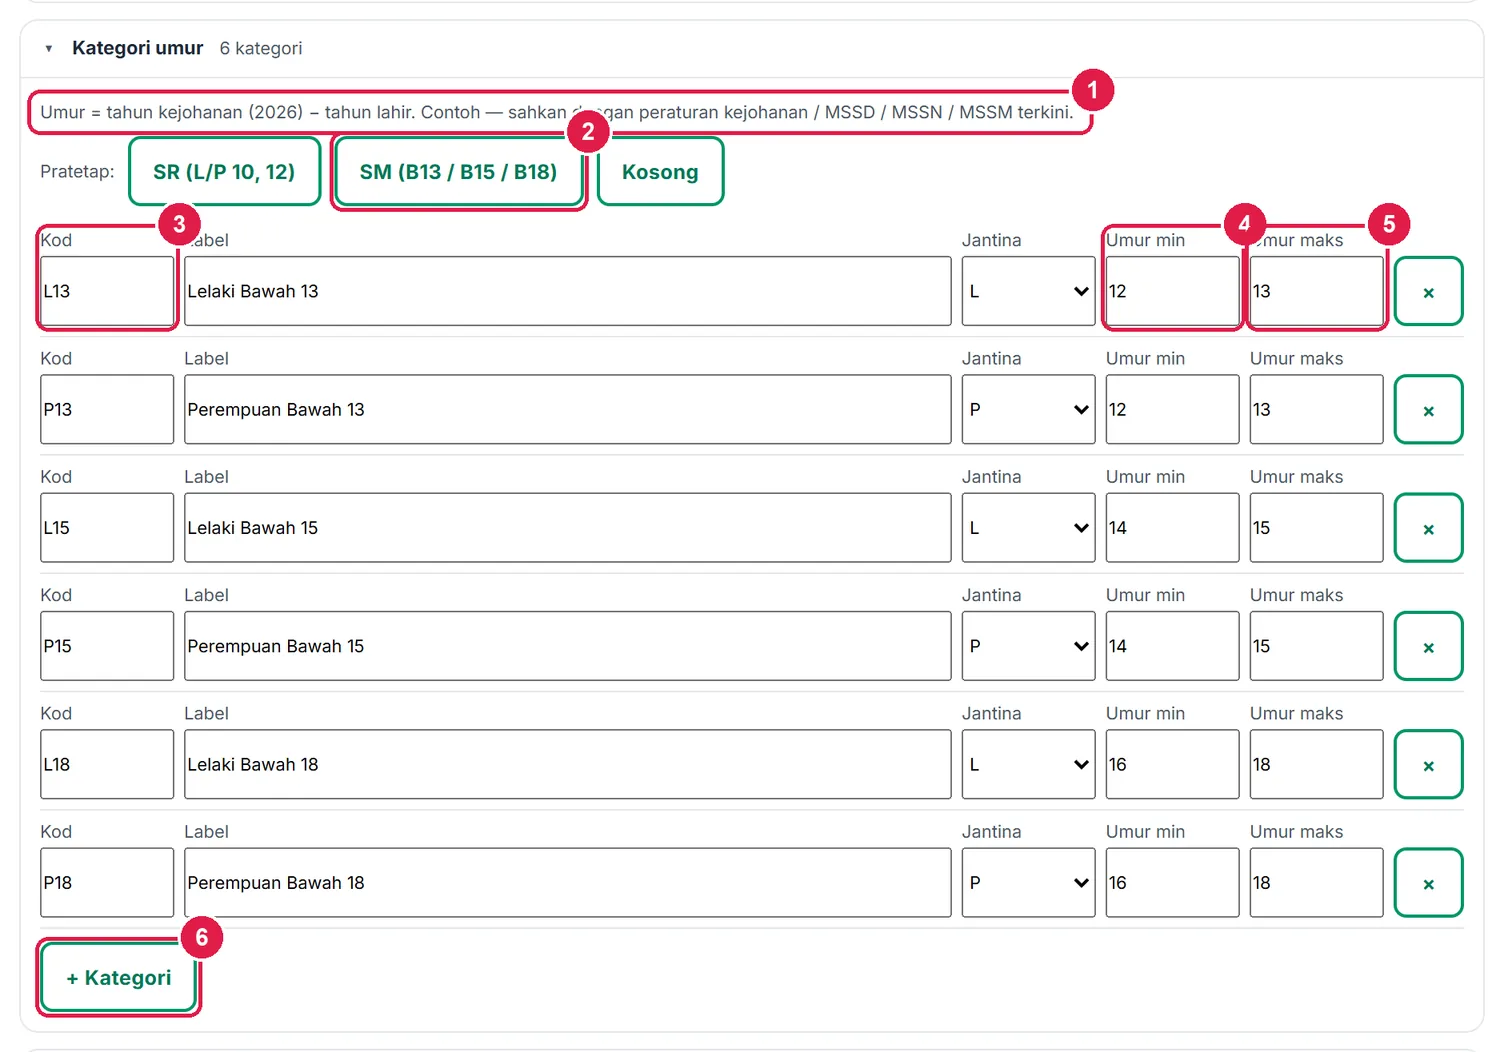Focus the Umur min field for P18

click(x=1172, y=883)
